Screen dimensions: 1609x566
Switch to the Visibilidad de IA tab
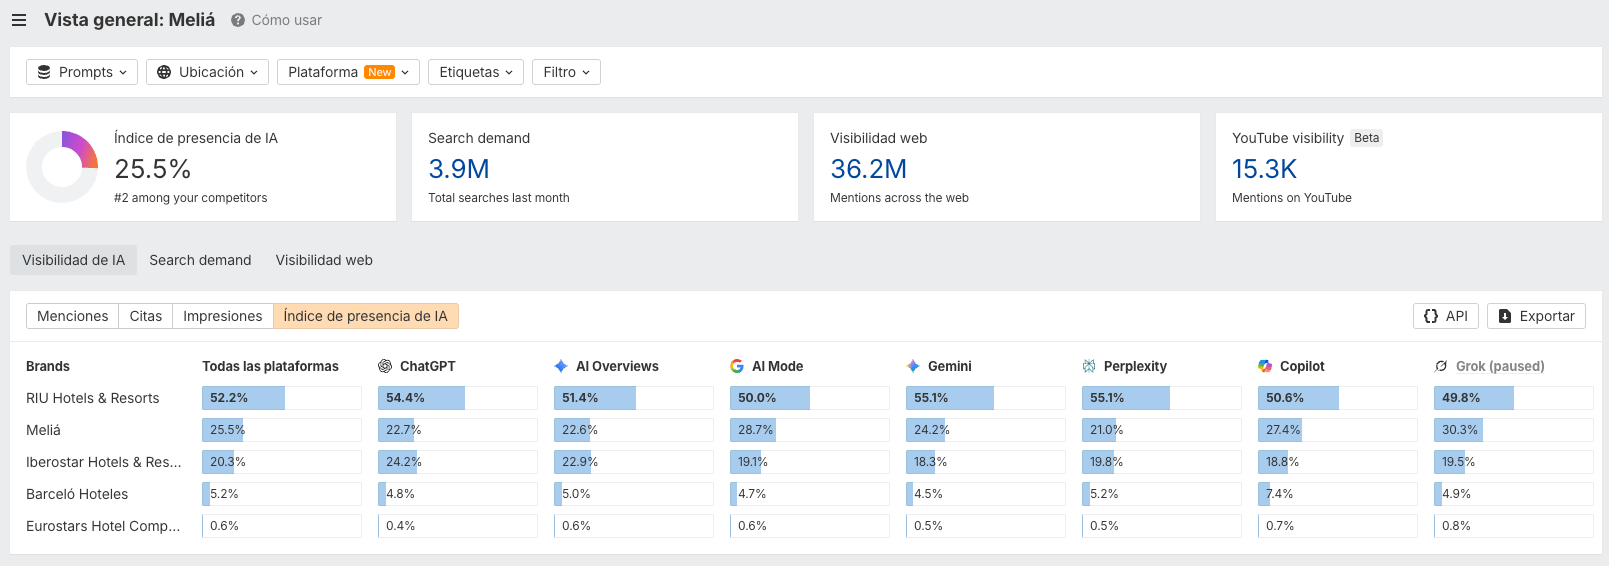(x=74, y=260)
